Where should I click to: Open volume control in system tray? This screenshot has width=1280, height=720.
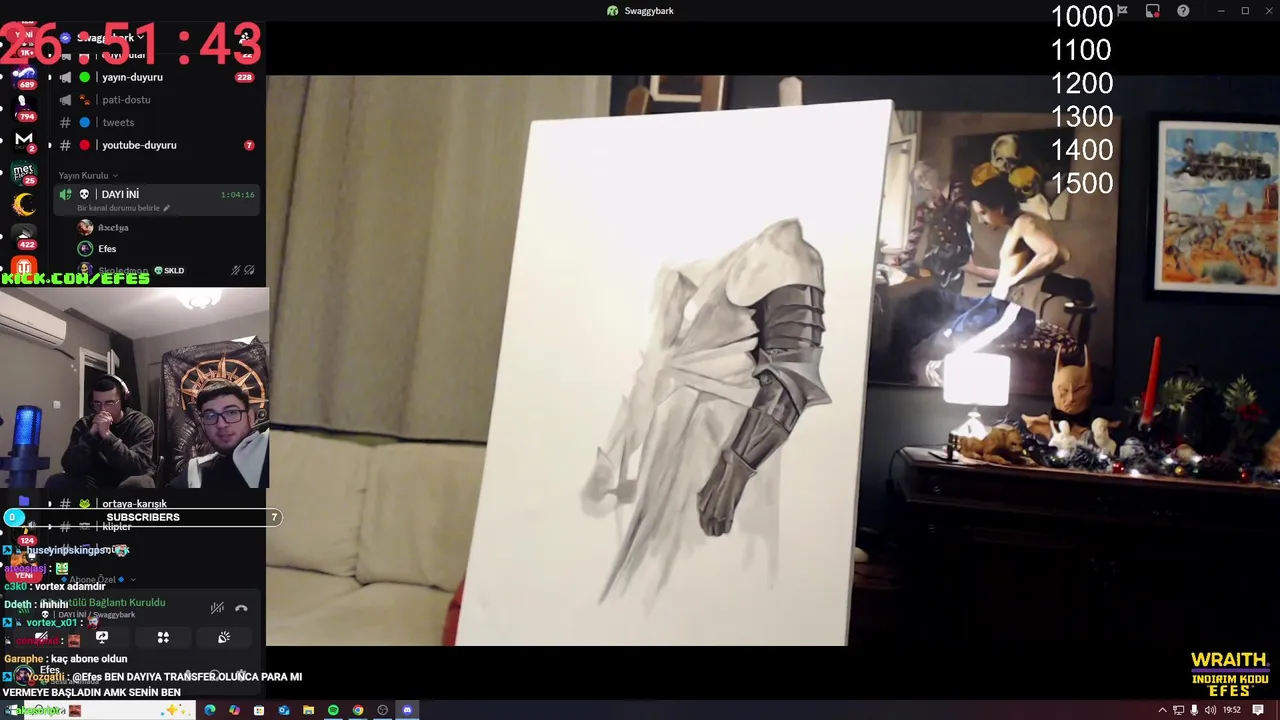coord(1210,711)
